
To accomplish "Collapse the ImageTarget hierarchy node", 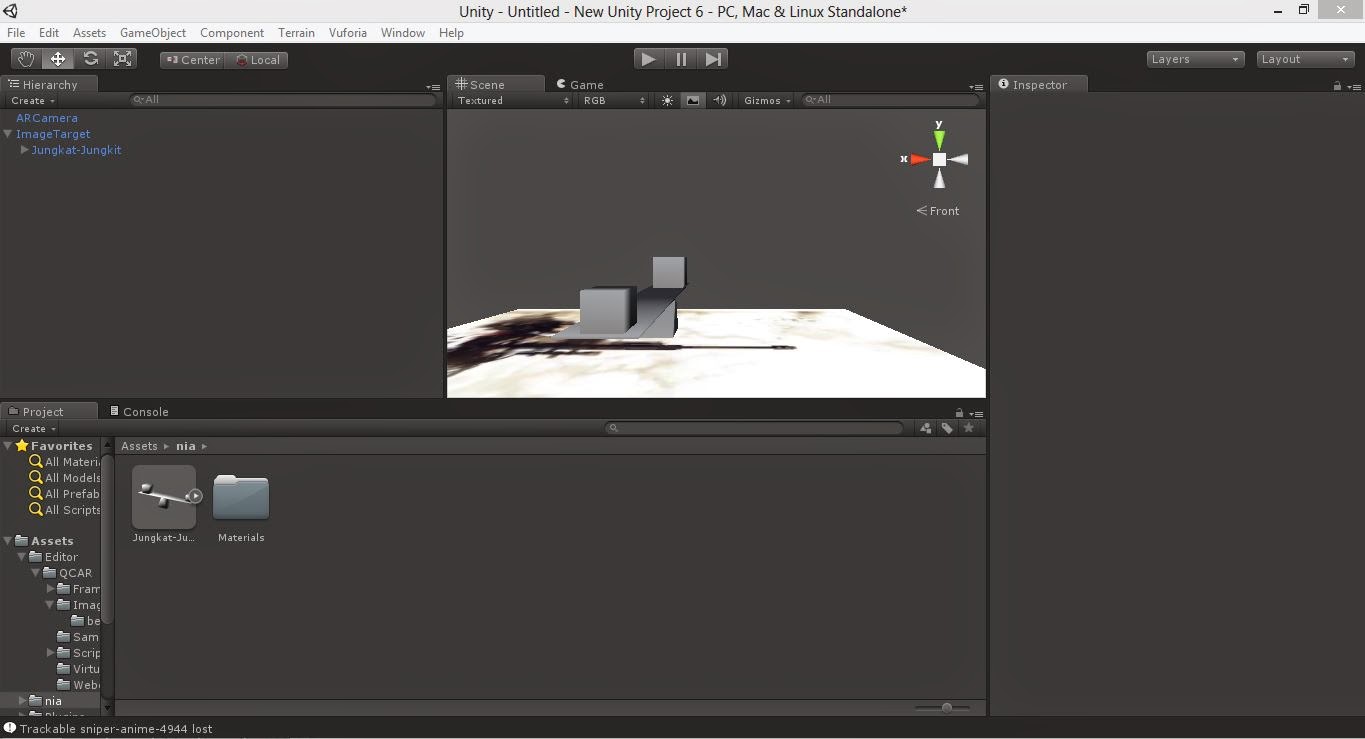I will [8, 134].
